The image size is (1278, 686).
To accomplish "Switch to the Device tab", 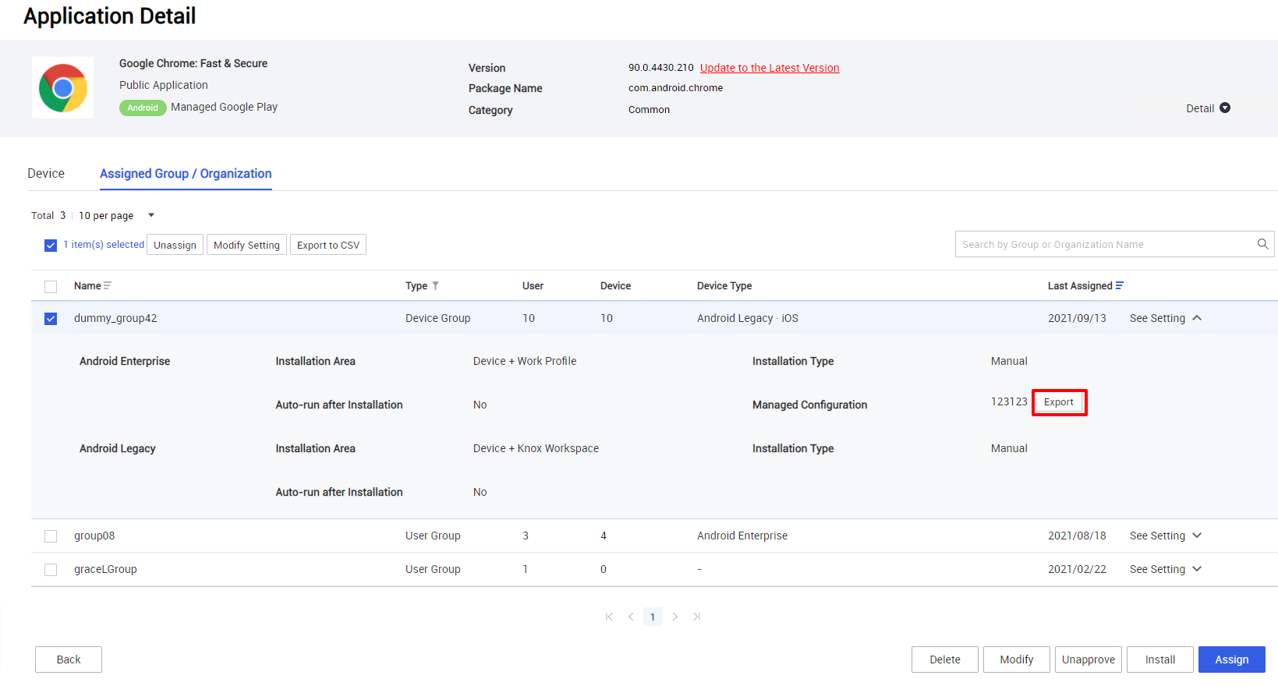I will click(46, 173).
